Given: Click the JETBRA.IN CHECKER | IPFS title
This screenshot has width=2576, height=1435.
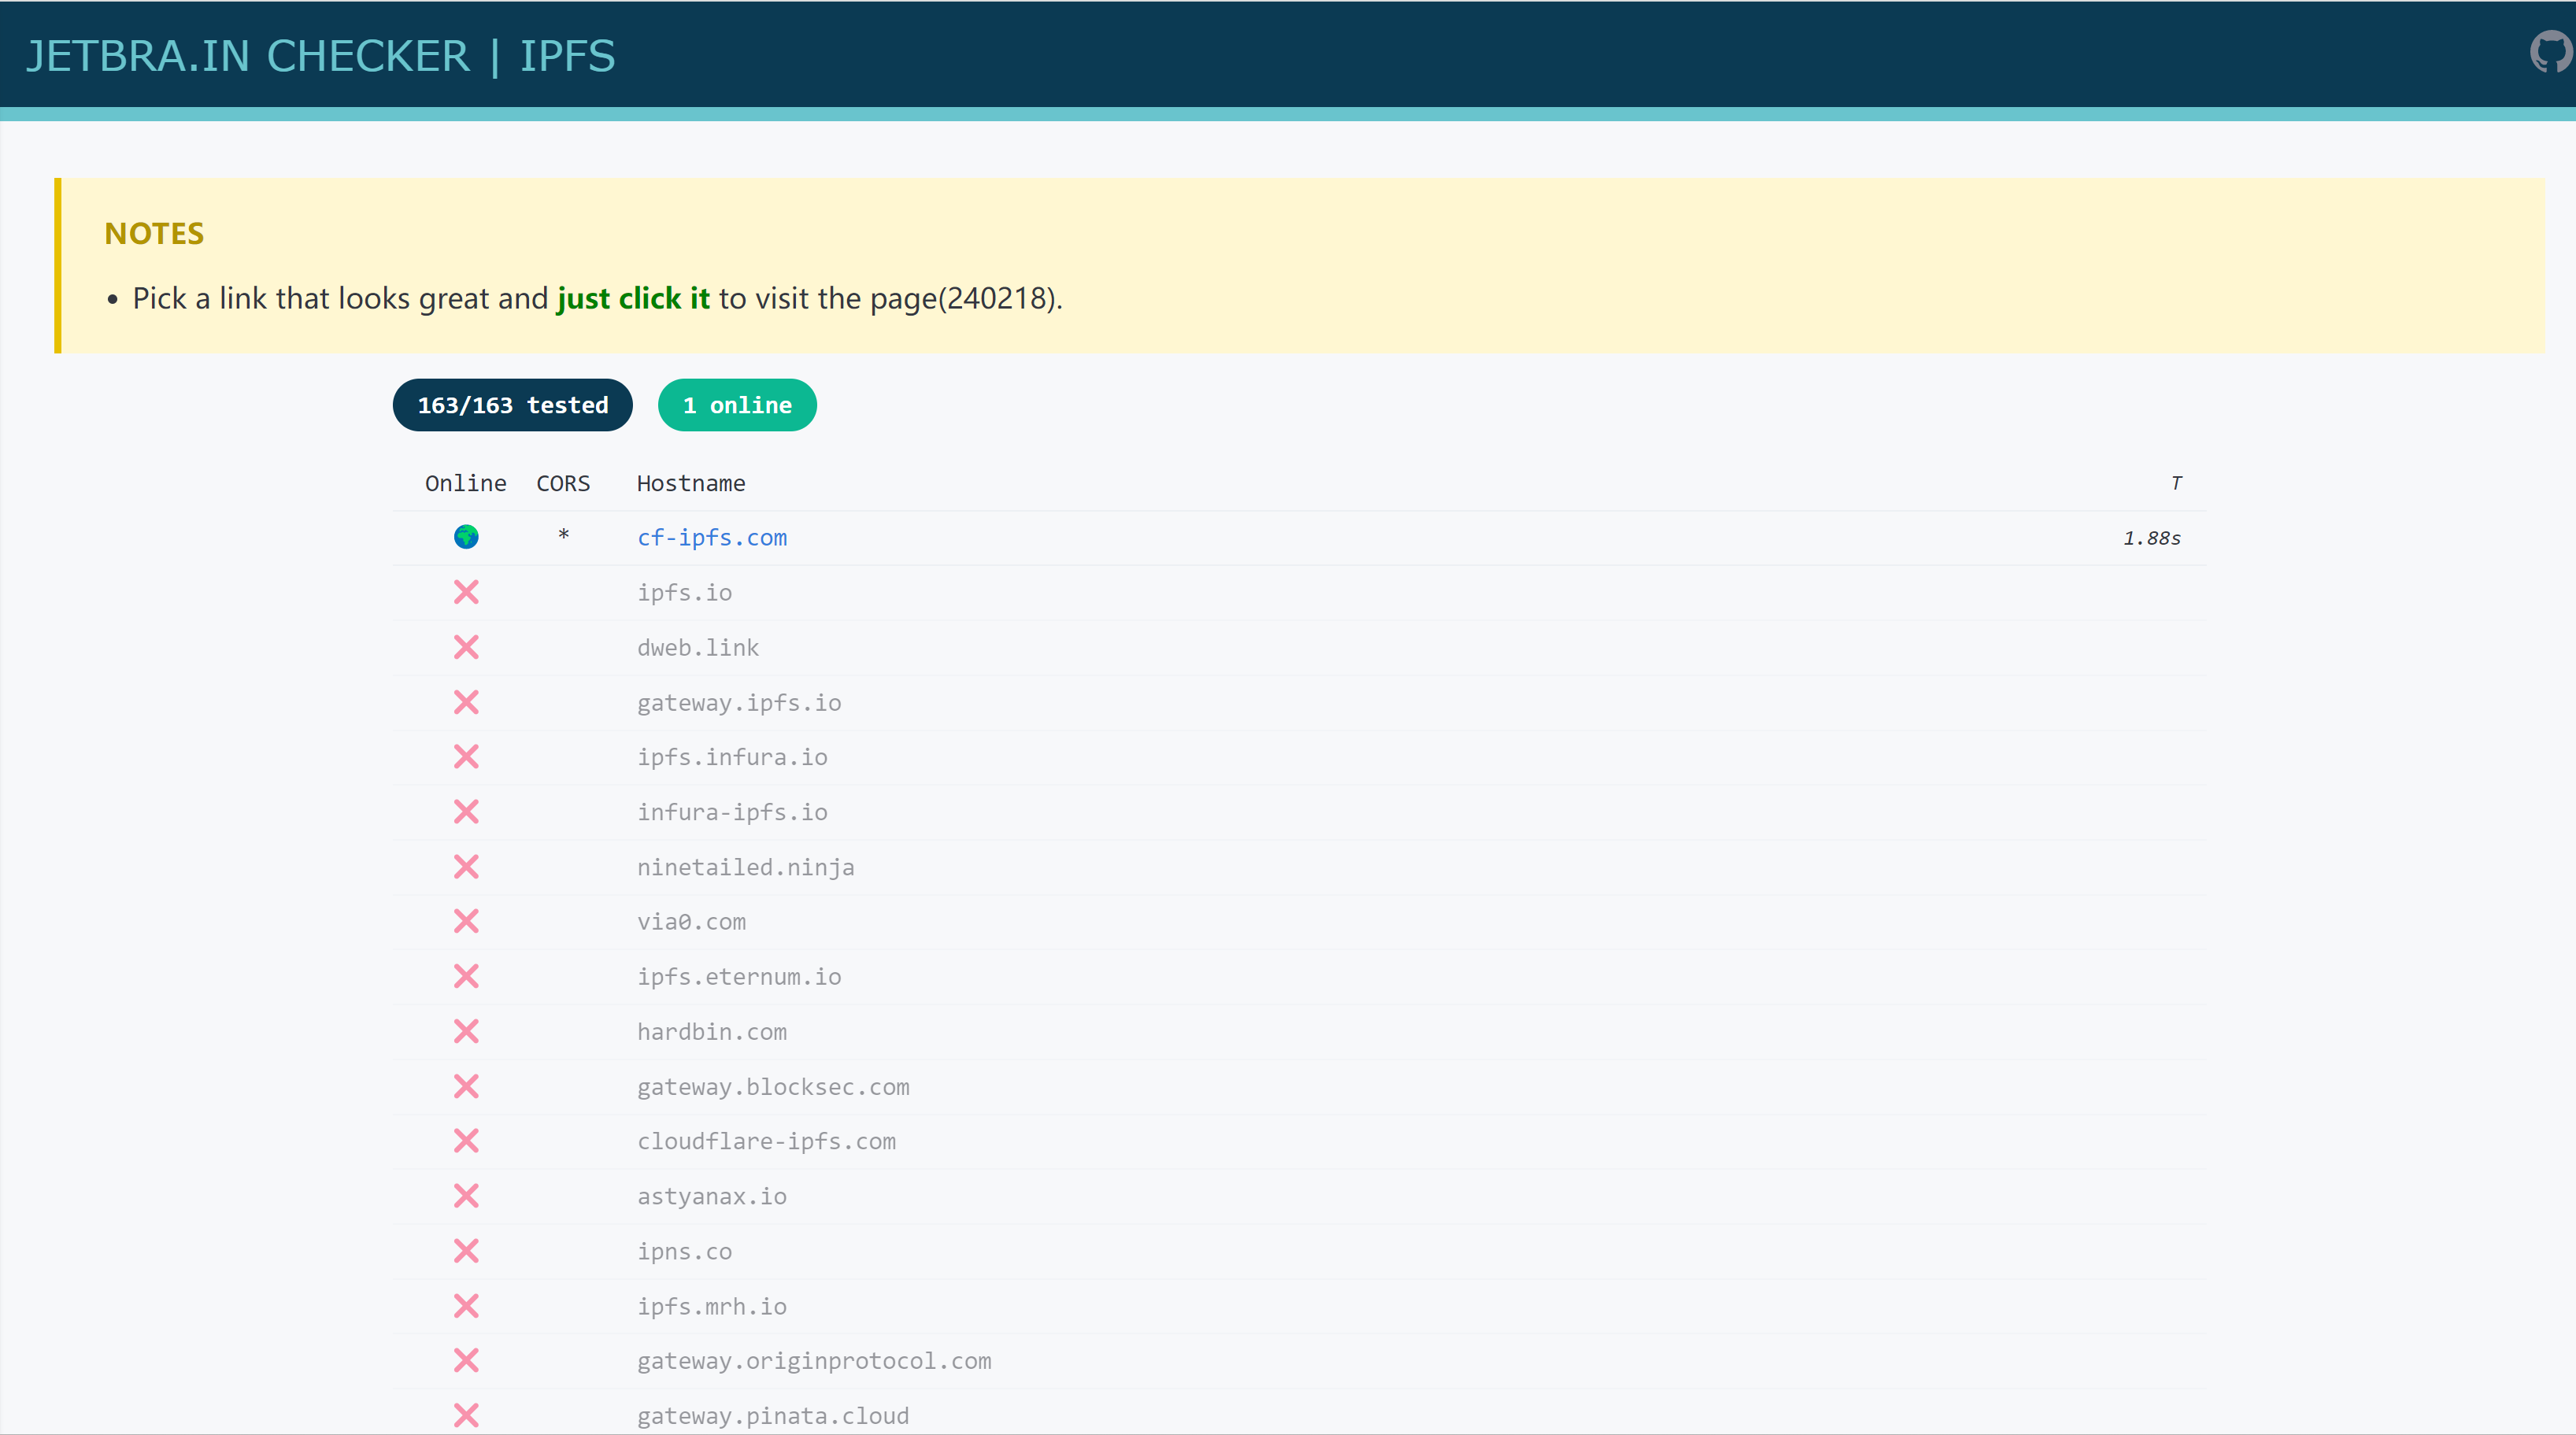Looking at the screenshot, I should pyautogui.click(x=320, y=56).
